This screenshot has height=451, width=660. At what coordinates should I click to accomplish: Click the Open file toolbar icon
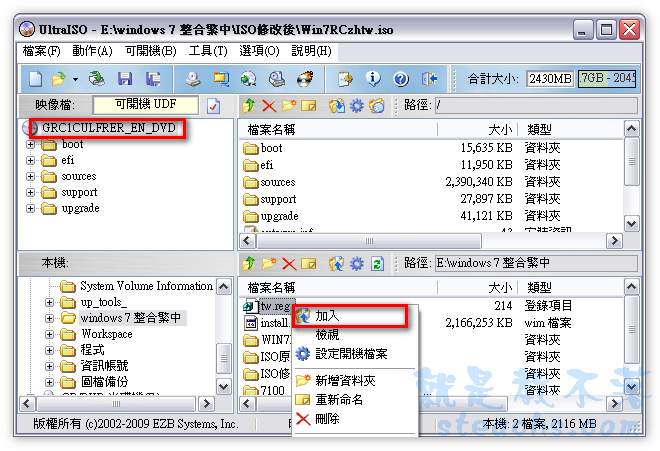(59, 79)
